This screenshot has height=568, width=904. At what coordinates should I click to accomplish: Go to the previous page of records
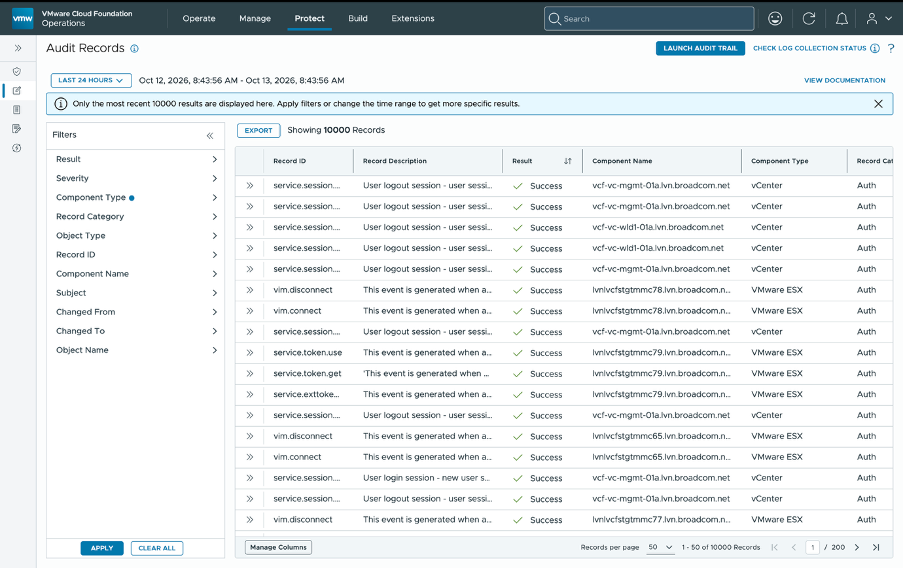794,547
